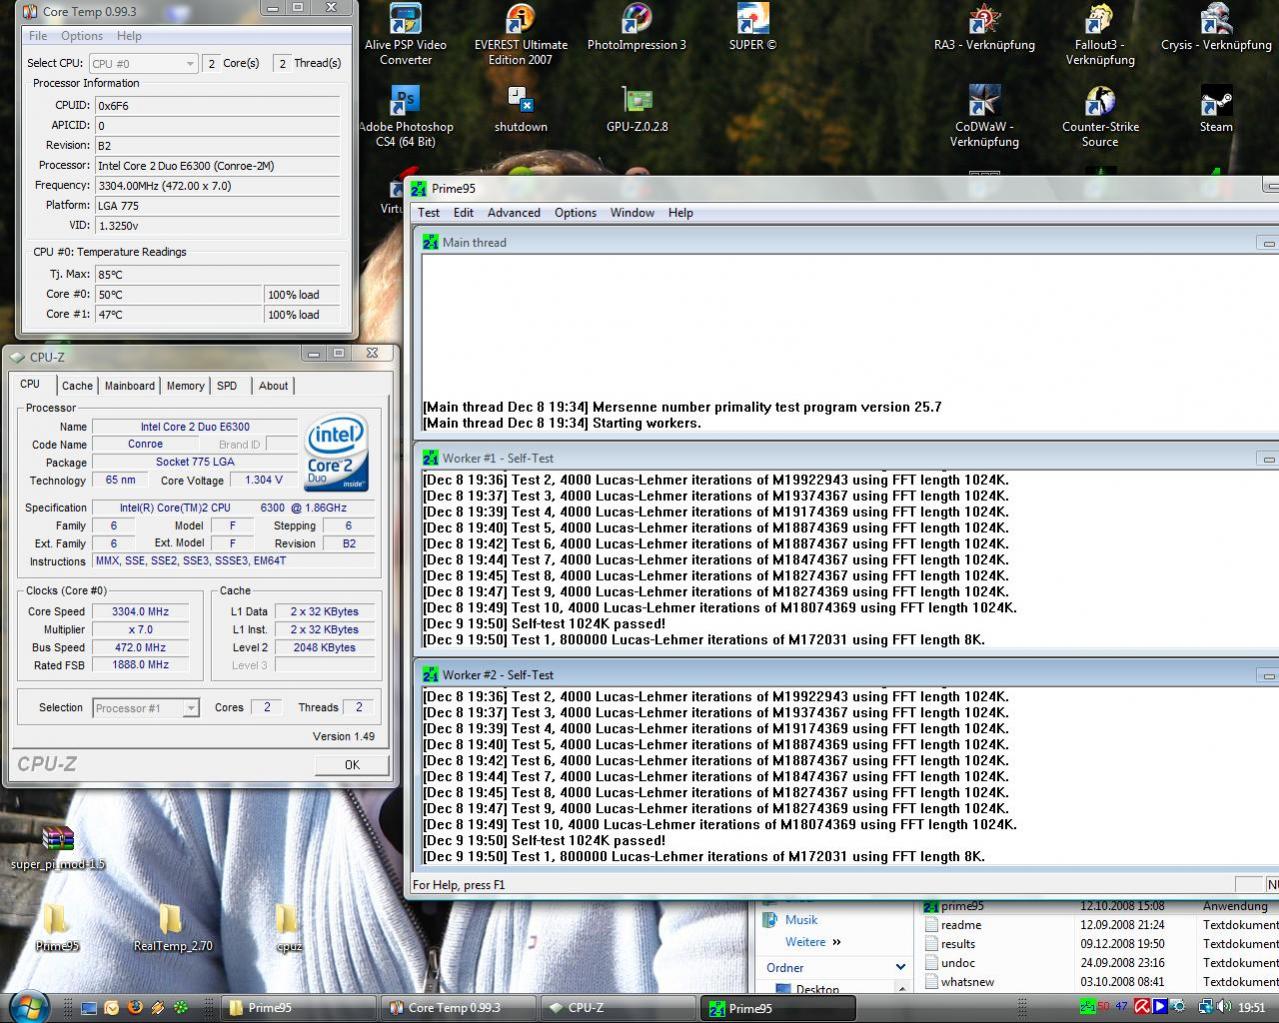
Task: Open Prime95 Advanced menu
Action: click(514, 212)
